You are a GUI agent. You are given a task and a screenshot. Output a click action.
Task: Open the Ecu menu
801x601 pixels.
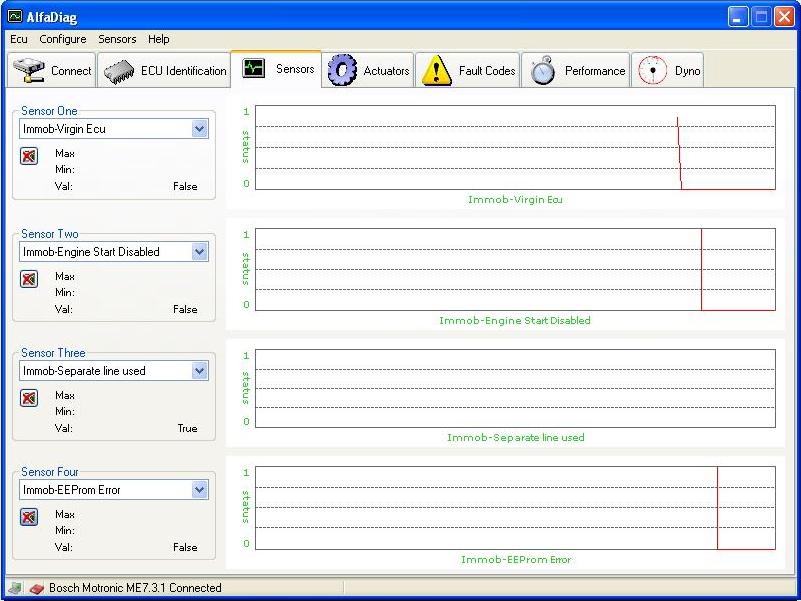[19, 39]
